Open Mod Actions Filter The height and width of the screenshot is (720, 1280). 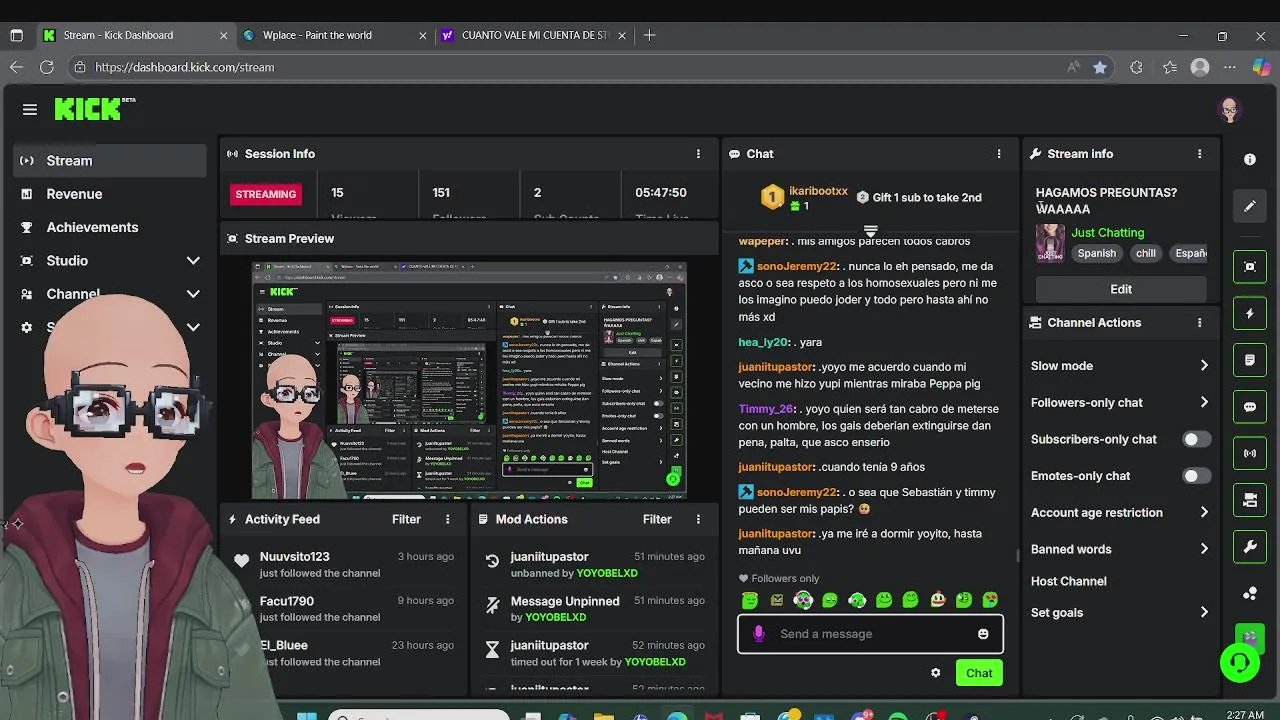657,519
